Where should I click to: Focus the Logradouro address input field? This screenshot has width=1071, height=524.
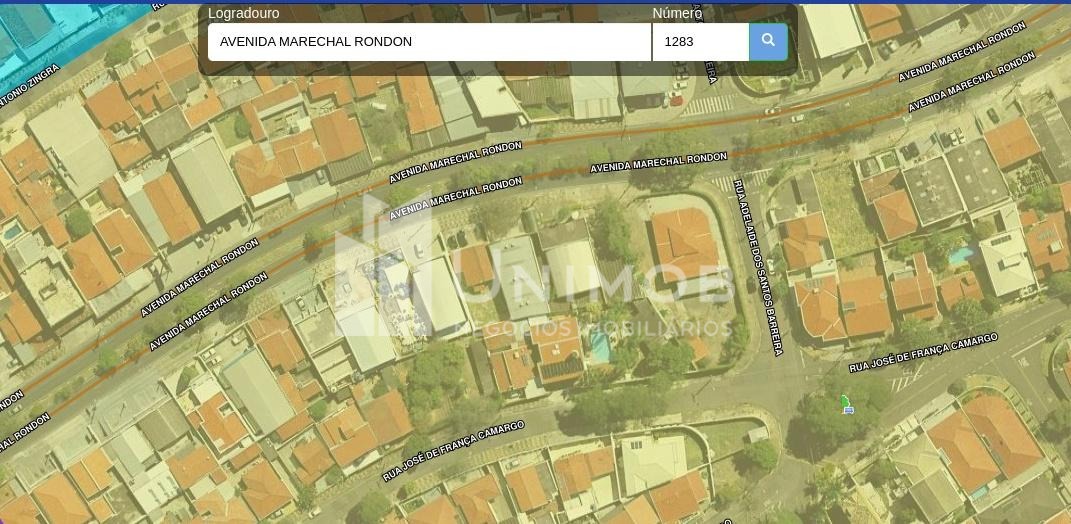click(x=429, y=42)
